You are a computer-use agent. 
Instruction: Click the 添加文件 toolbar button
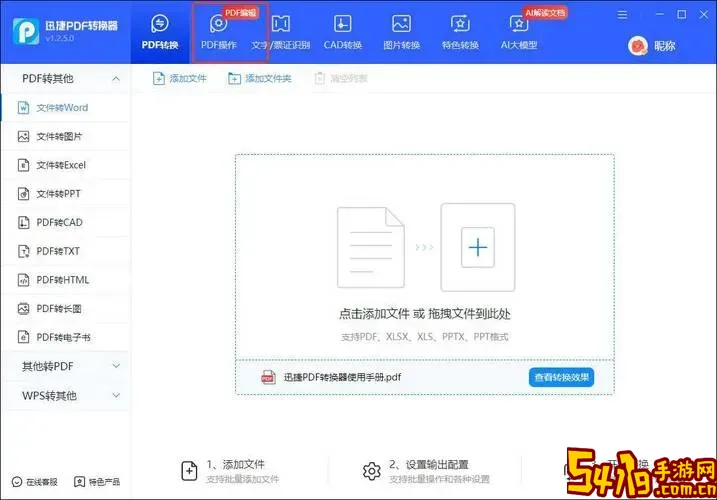(179, 79)
